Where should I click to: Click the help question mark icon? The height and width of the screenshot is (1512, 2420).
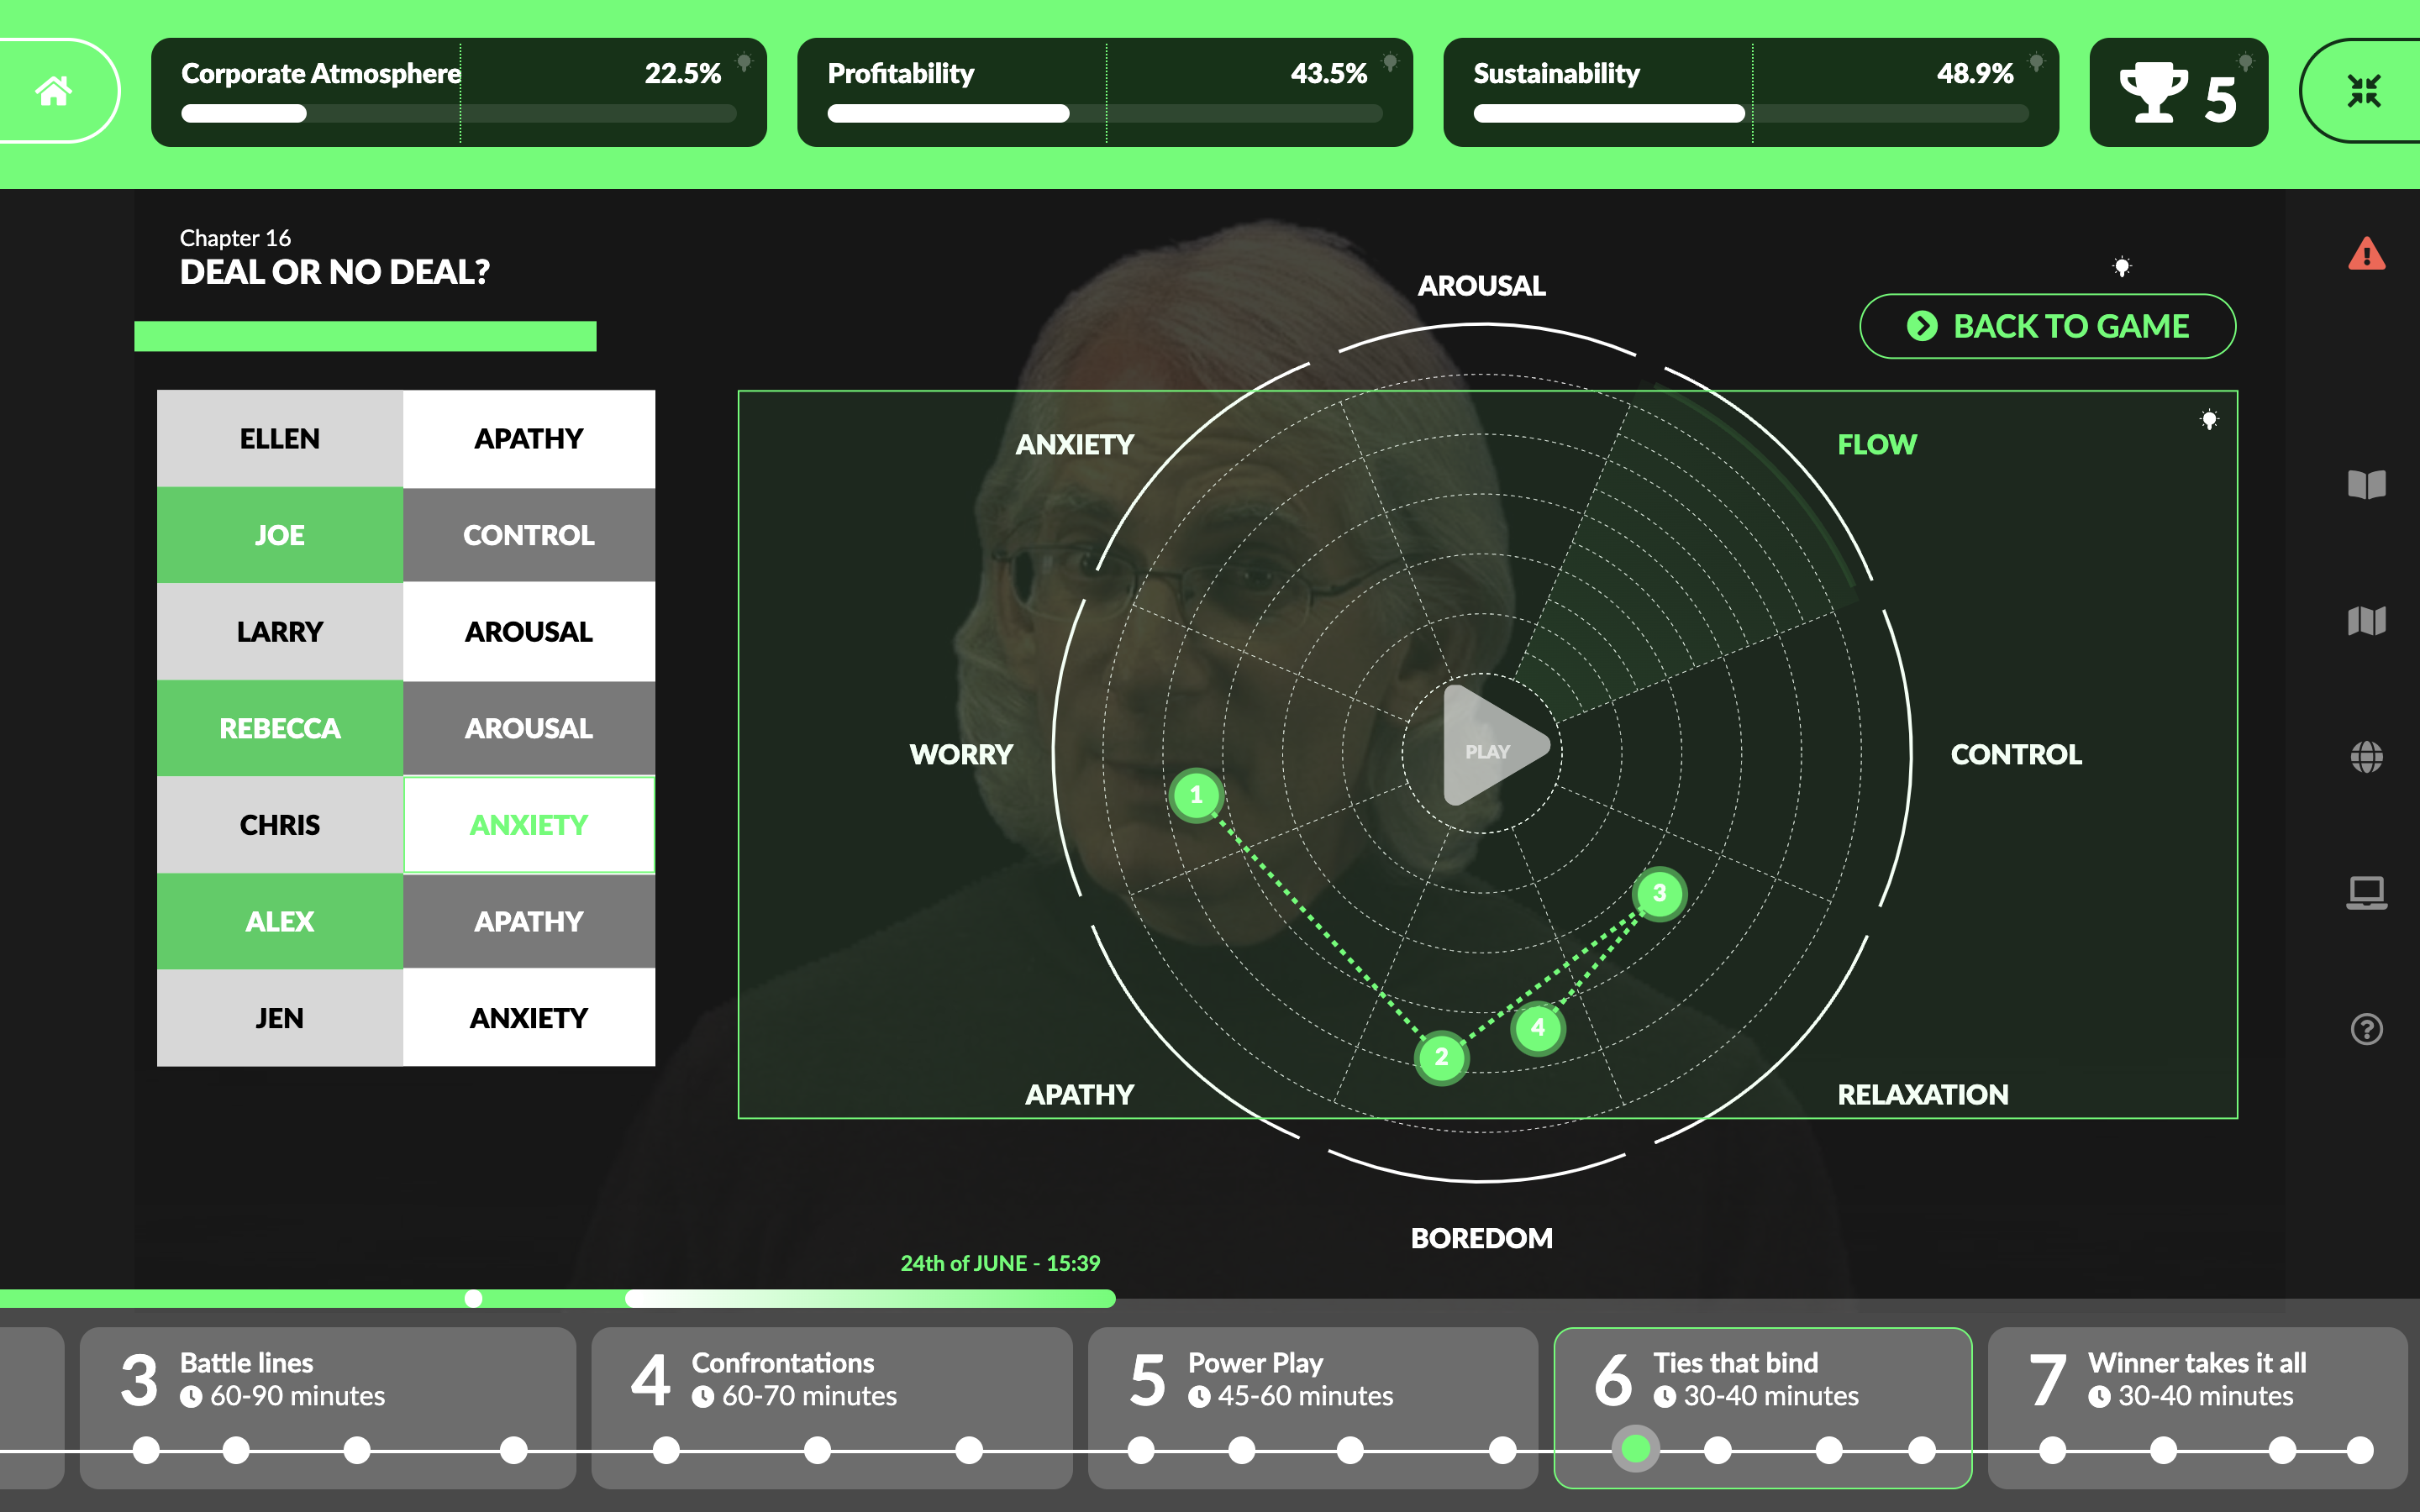tap(2366, 1029)
